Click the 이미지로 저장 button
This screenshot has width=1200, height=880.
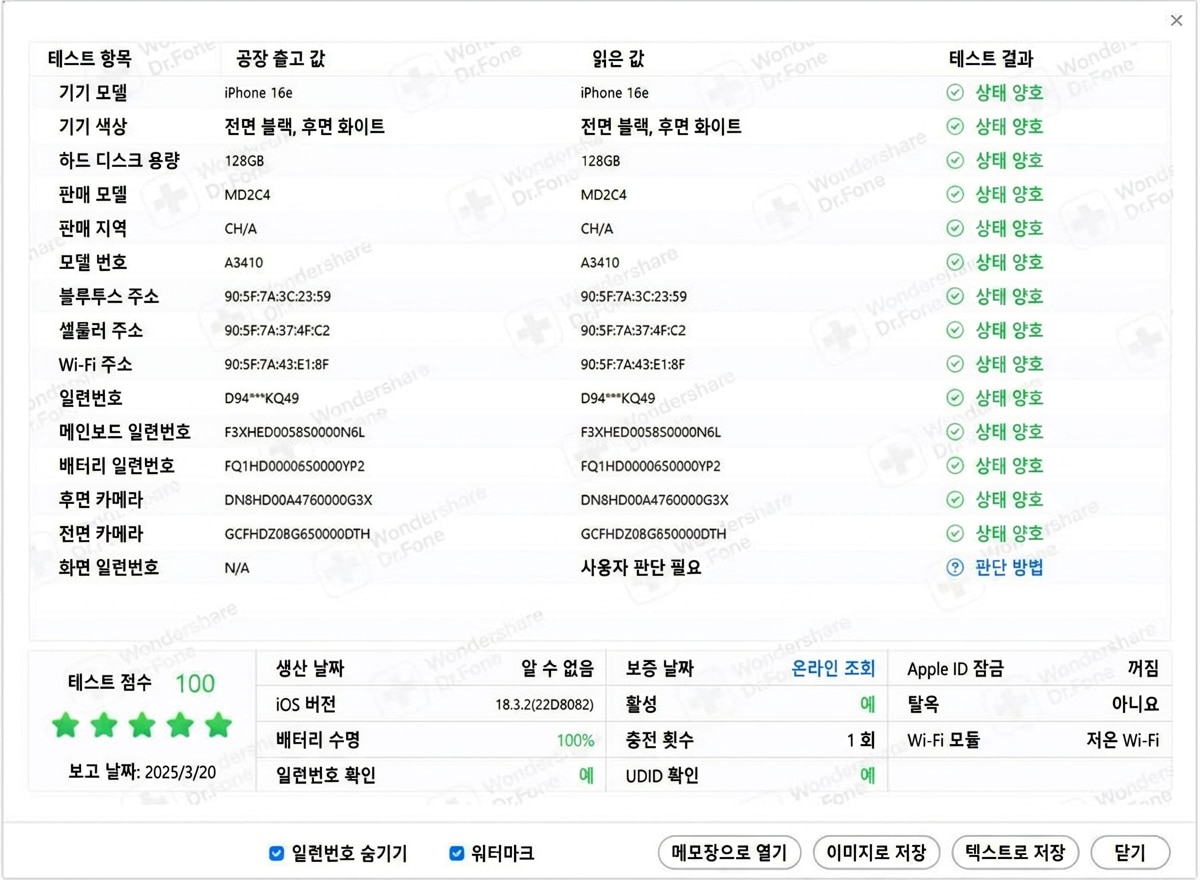click(x=876, y=853)
